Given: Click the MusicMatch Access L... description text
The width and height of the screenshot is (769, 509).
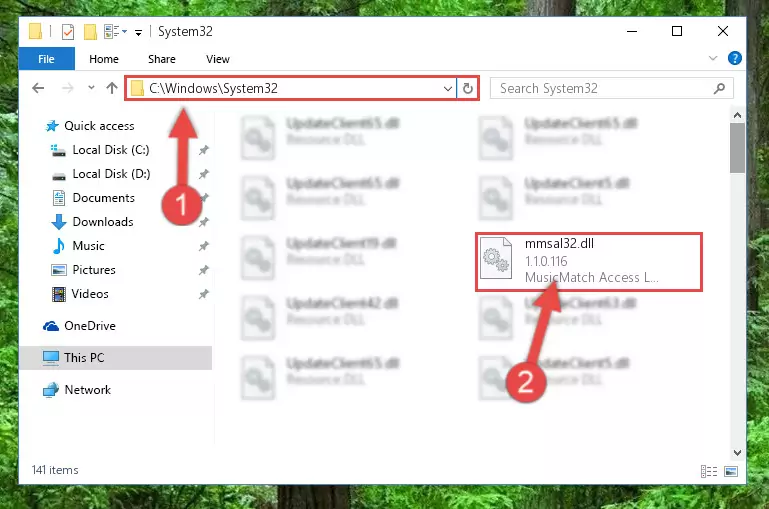Looking at the screenshot, I should pos(591,278).
